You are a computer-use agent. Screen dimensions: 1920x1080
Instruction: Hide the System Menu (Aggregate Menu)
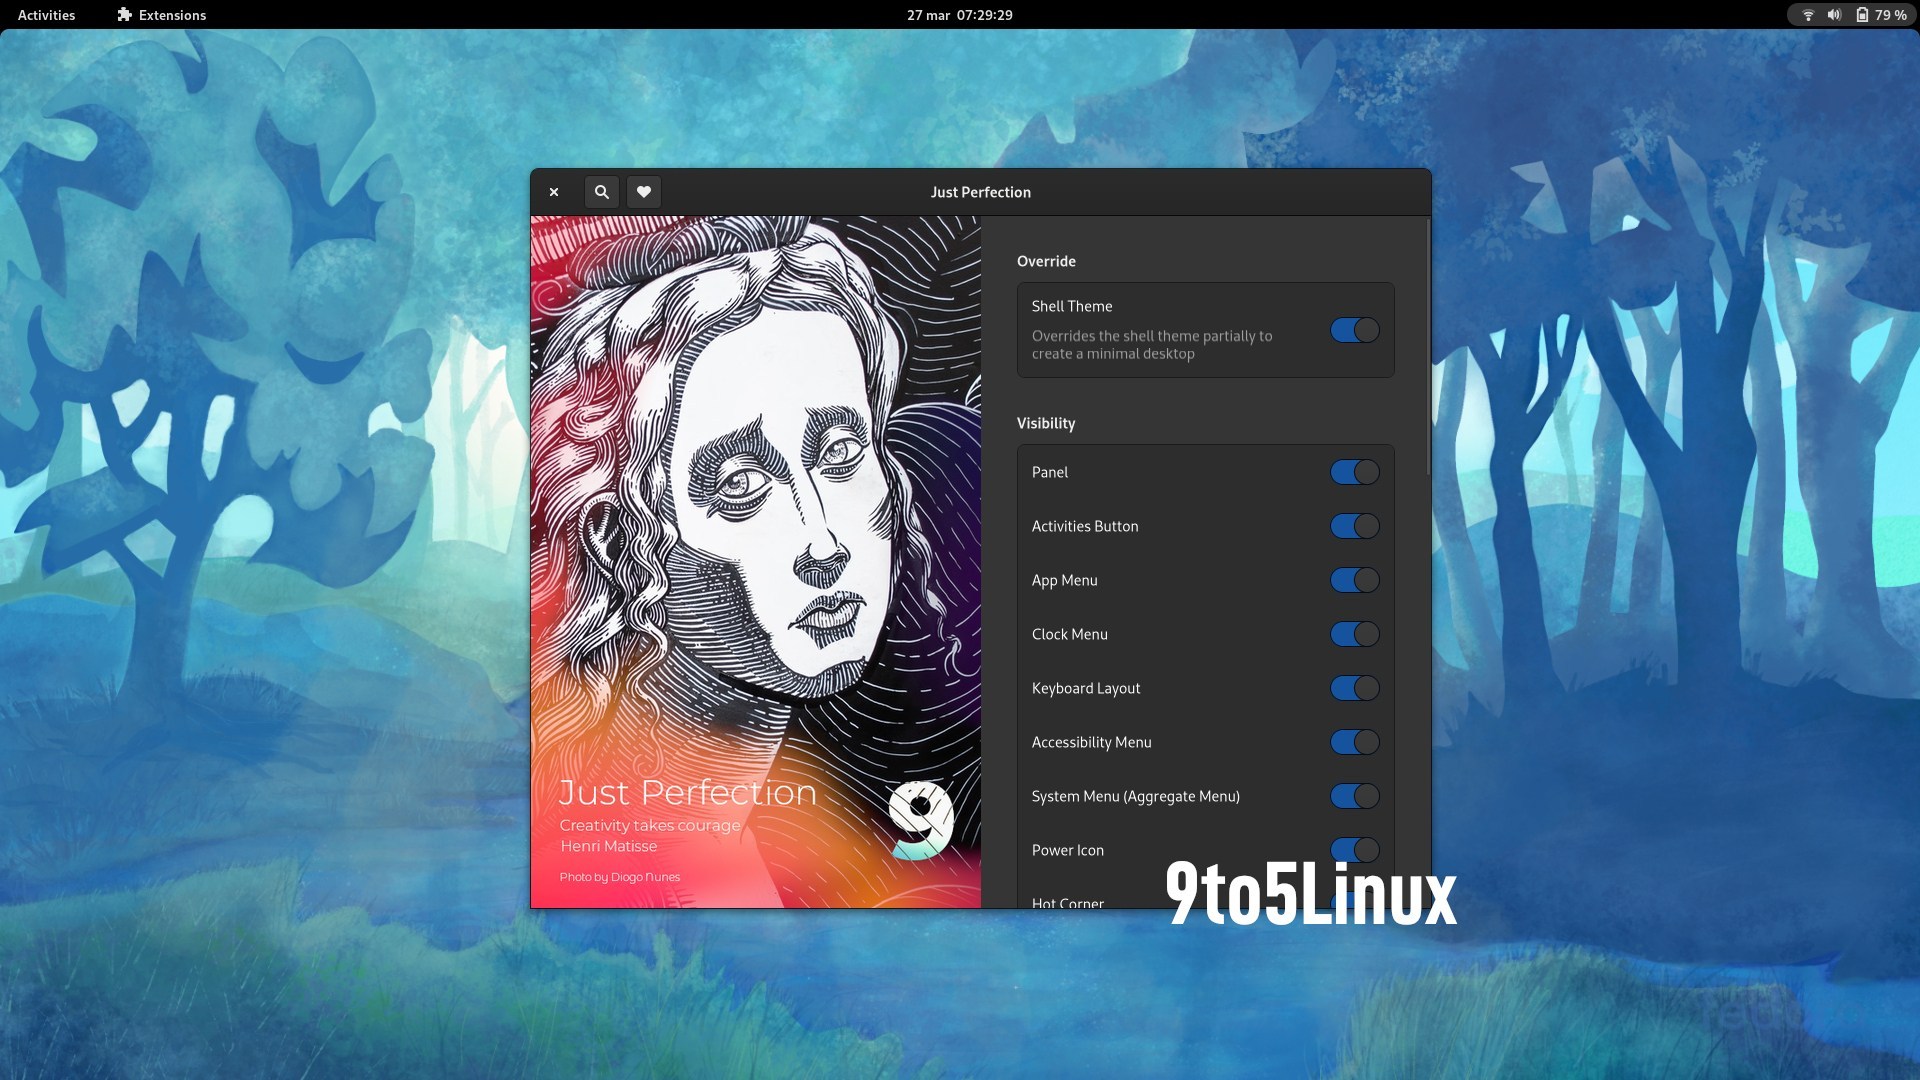click(x=1355, y=796)
